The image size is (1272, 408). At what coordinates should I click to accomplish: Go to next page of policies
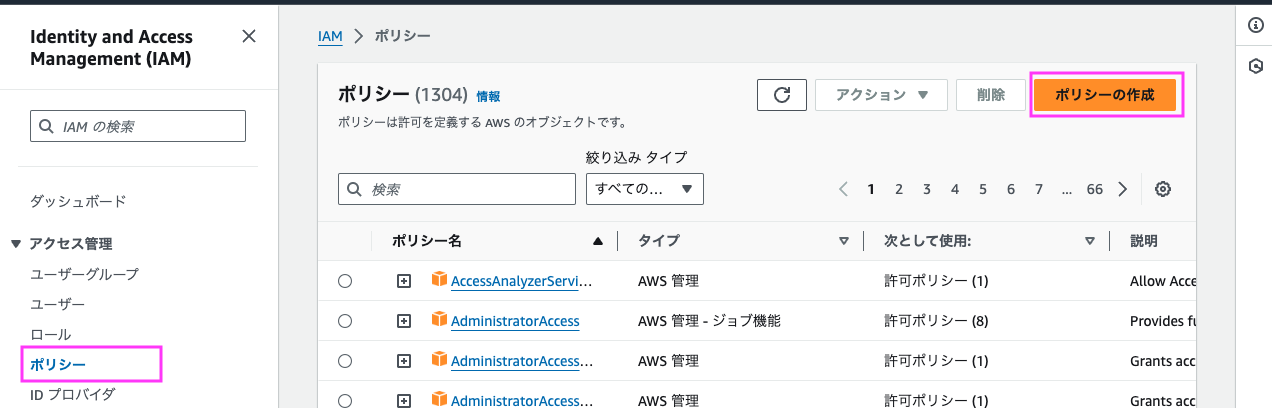1123,189
